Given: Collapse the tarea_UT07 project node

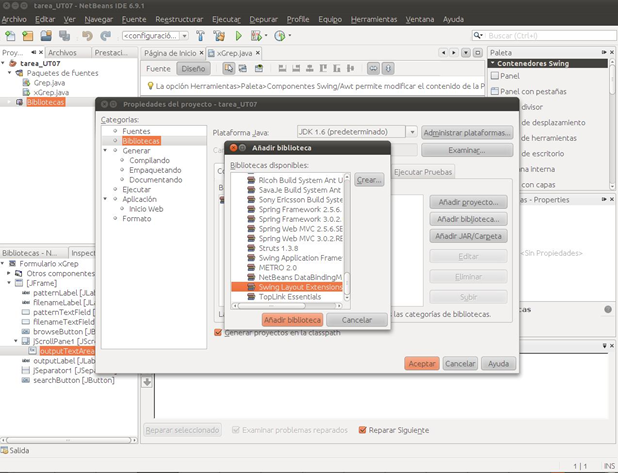Looking at the screenshot, I should (3, 63).
